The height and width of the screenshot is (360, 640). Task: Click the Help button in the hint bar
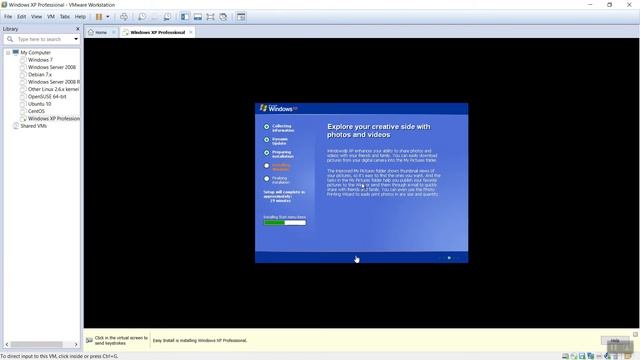(615, 340)
